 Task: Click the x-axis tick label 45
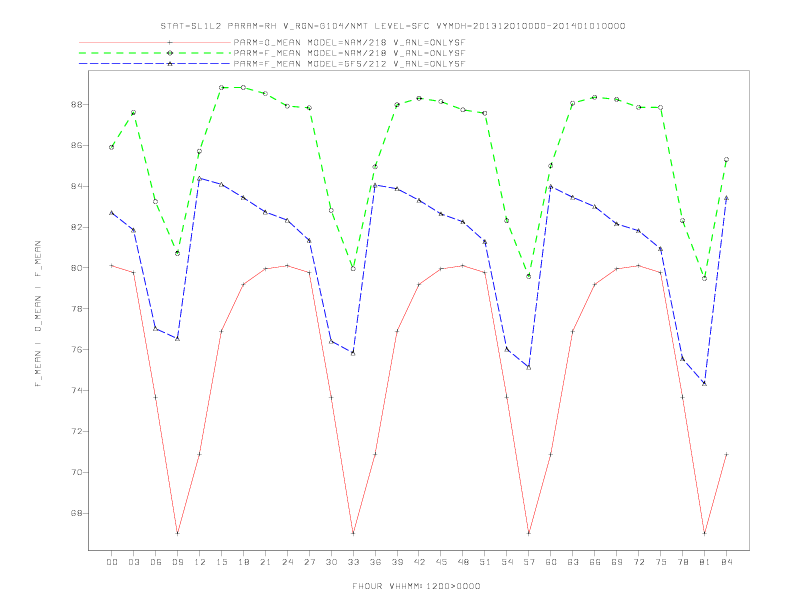click(x=441, y=562)
